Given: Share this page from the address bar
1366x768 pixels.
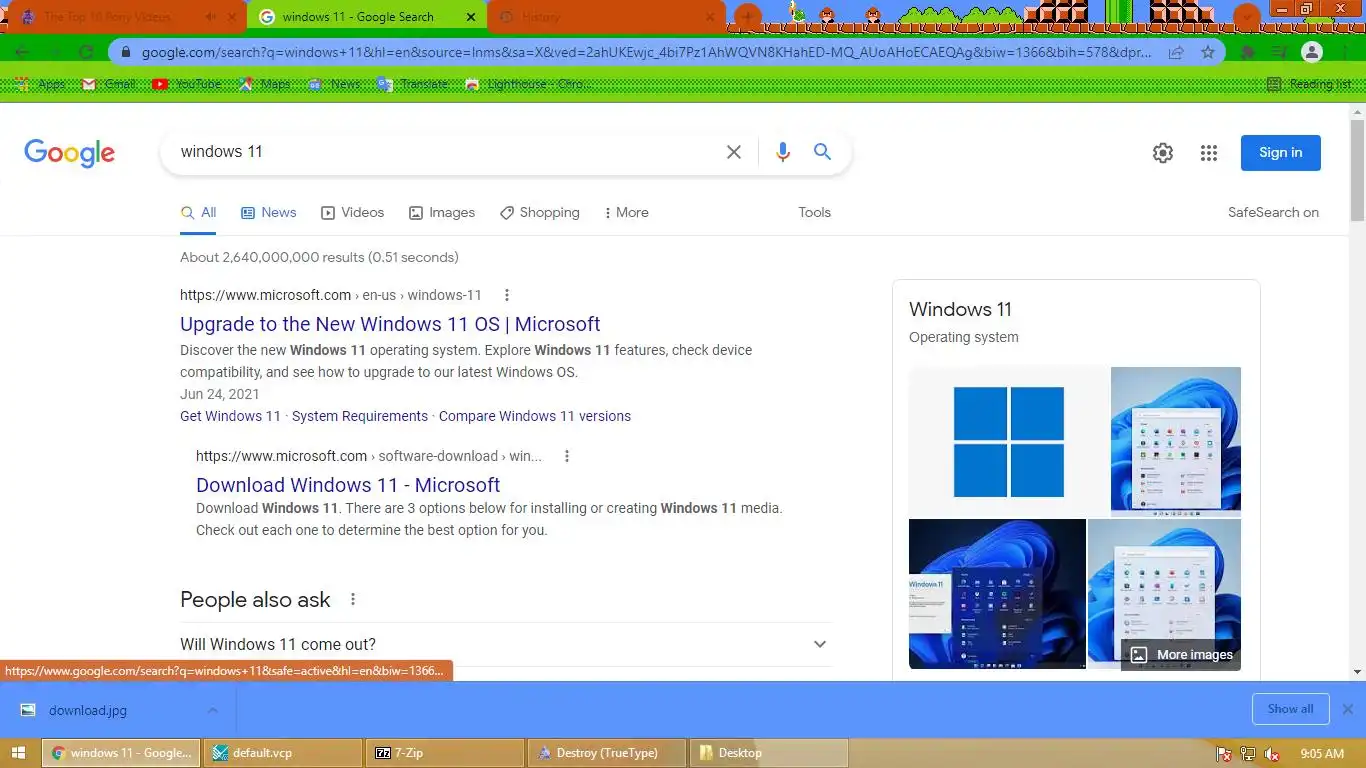Looking at the screenshot, I should pyautogui.click(x=1177, y=52).
